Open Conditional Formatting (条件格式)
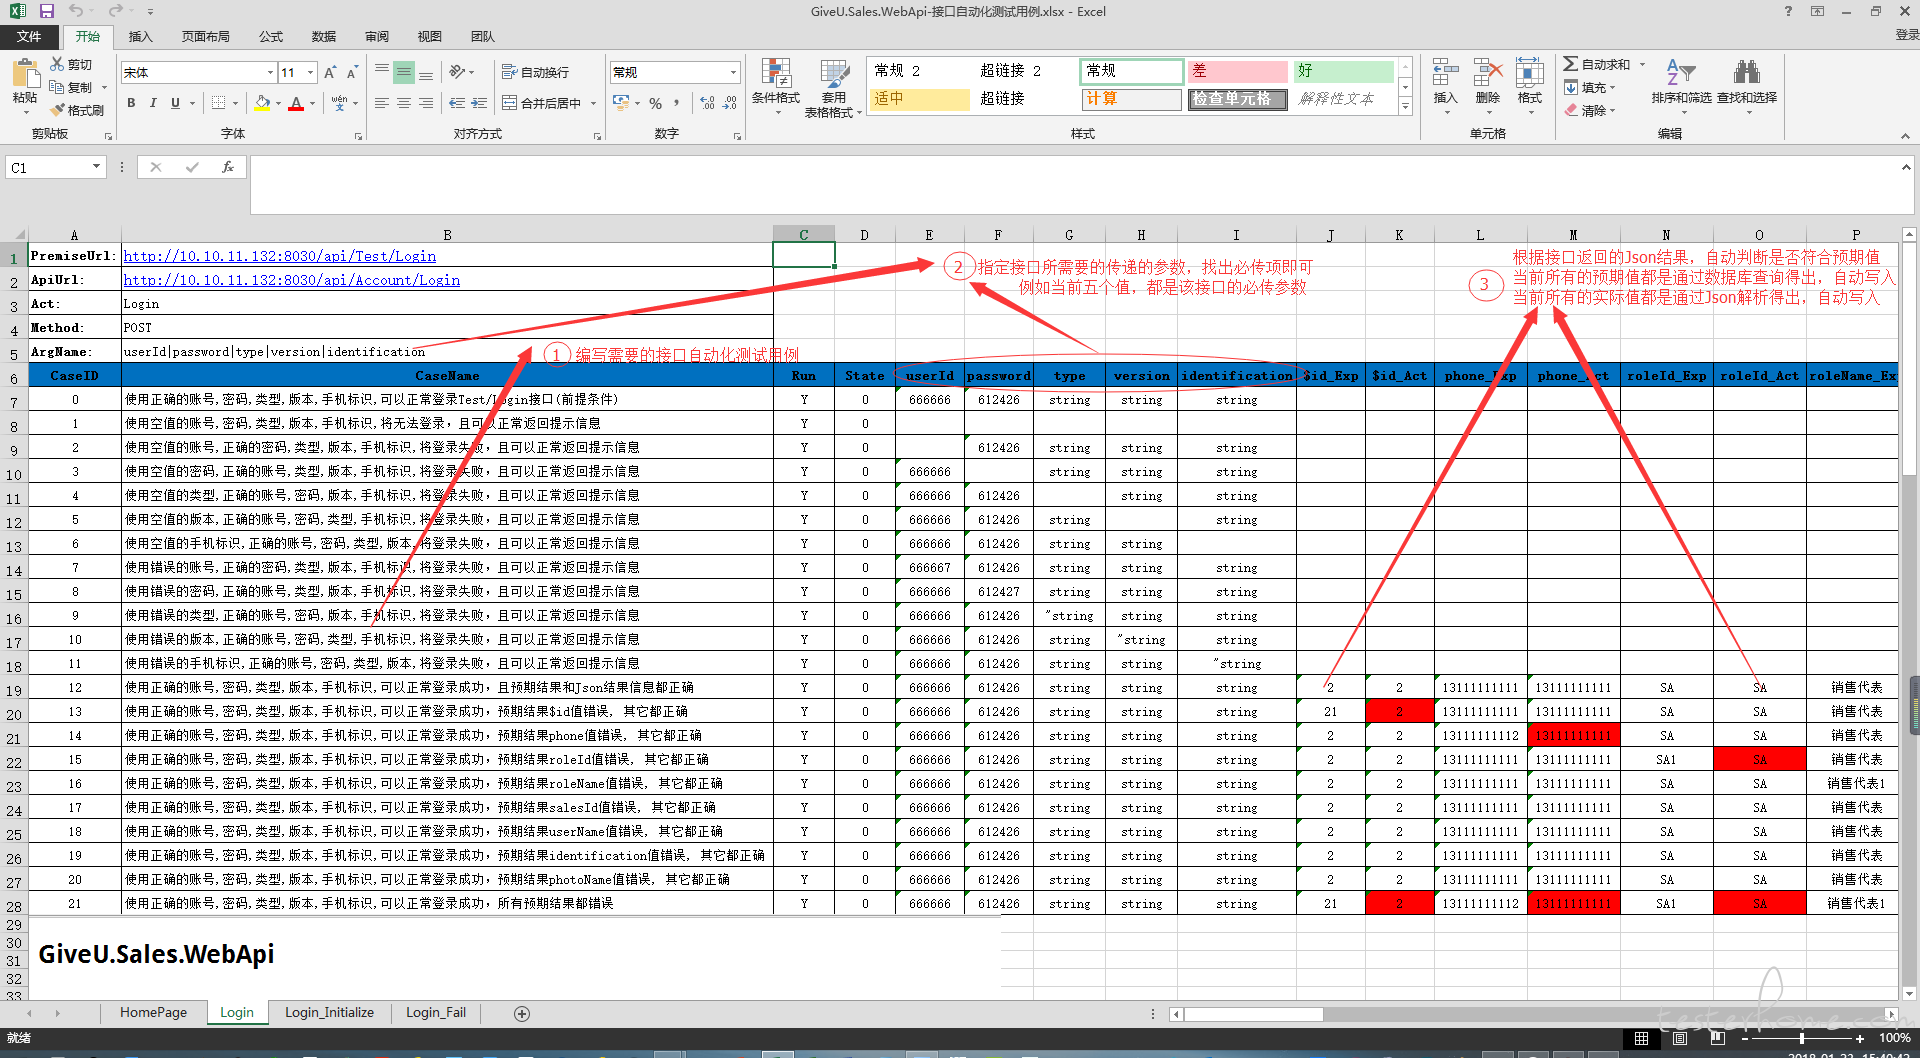The width and height of the screenshot is (1920, 1058). pyautogui.click(x=776, y=86)
